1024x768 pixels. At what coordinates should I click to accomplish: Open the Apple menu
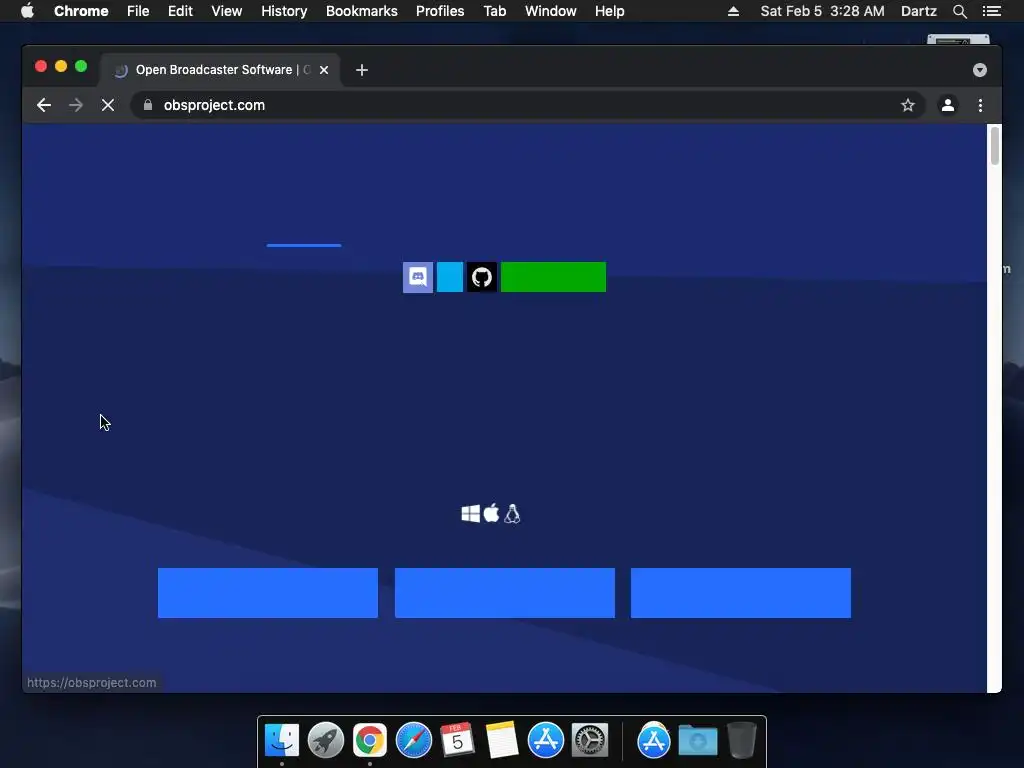tap(27, 11)
